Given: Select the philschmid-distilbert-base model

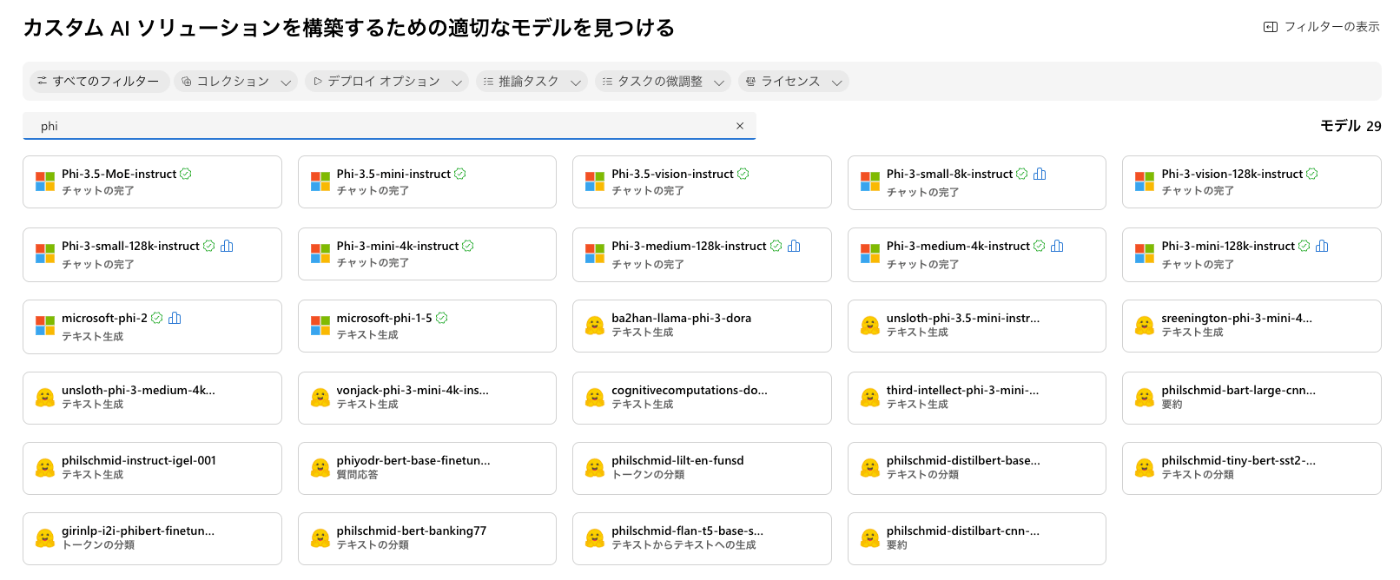Looking at the screenshot, I should click(977, 468).
